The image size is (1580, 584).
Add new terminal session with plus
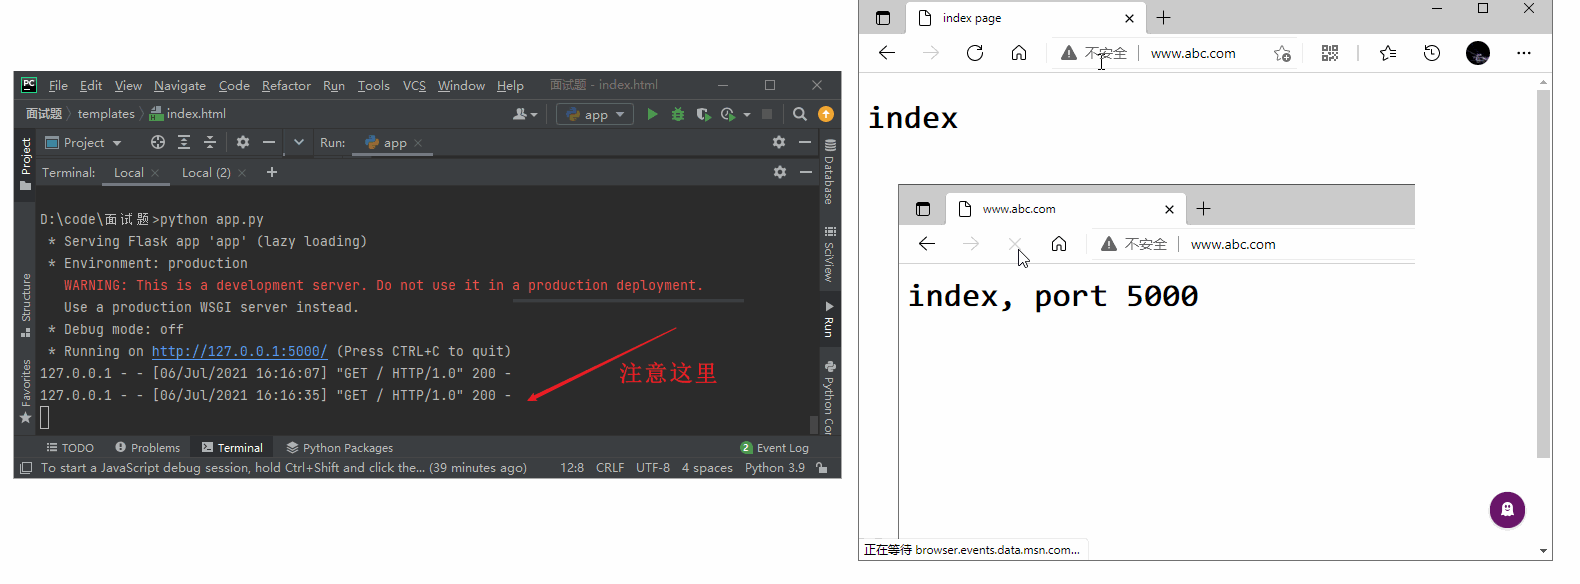tap(272, 172)
